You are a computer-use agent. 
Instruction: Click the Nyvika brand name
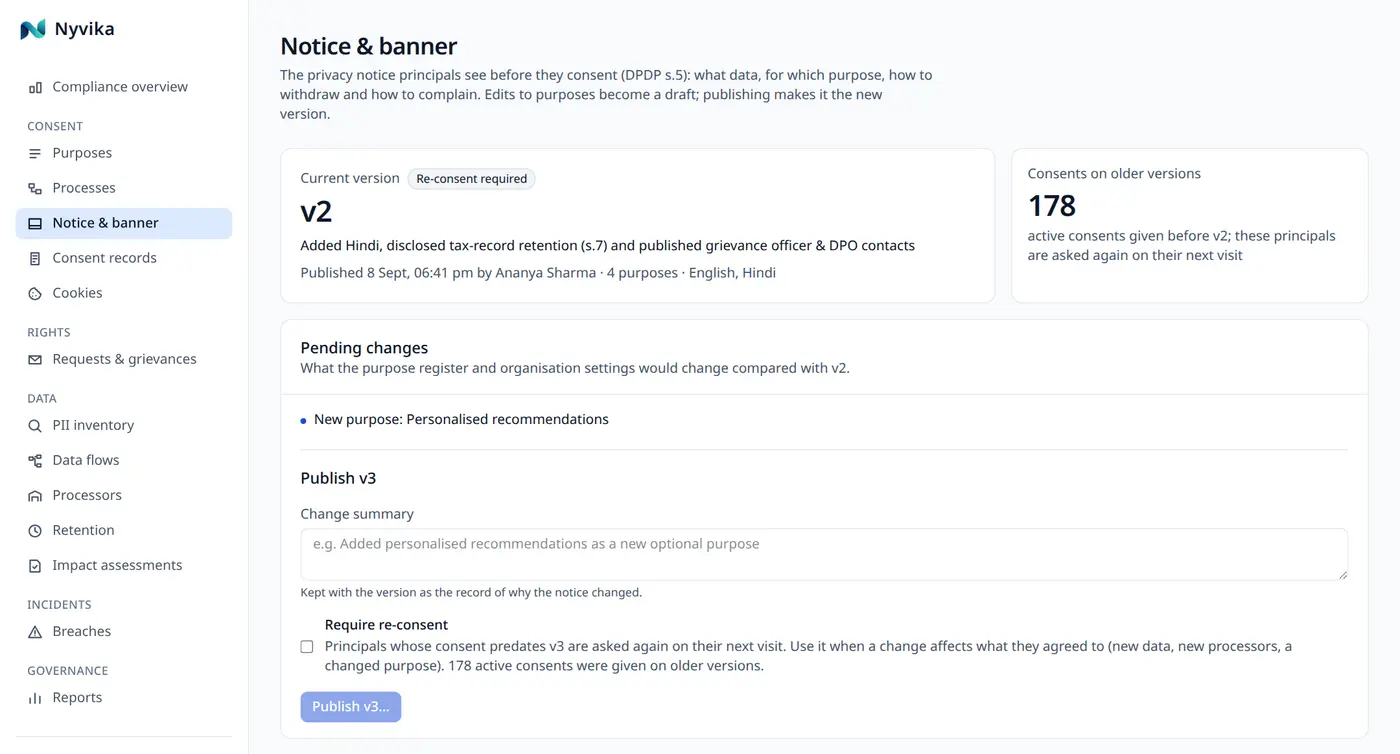point(84,29)
